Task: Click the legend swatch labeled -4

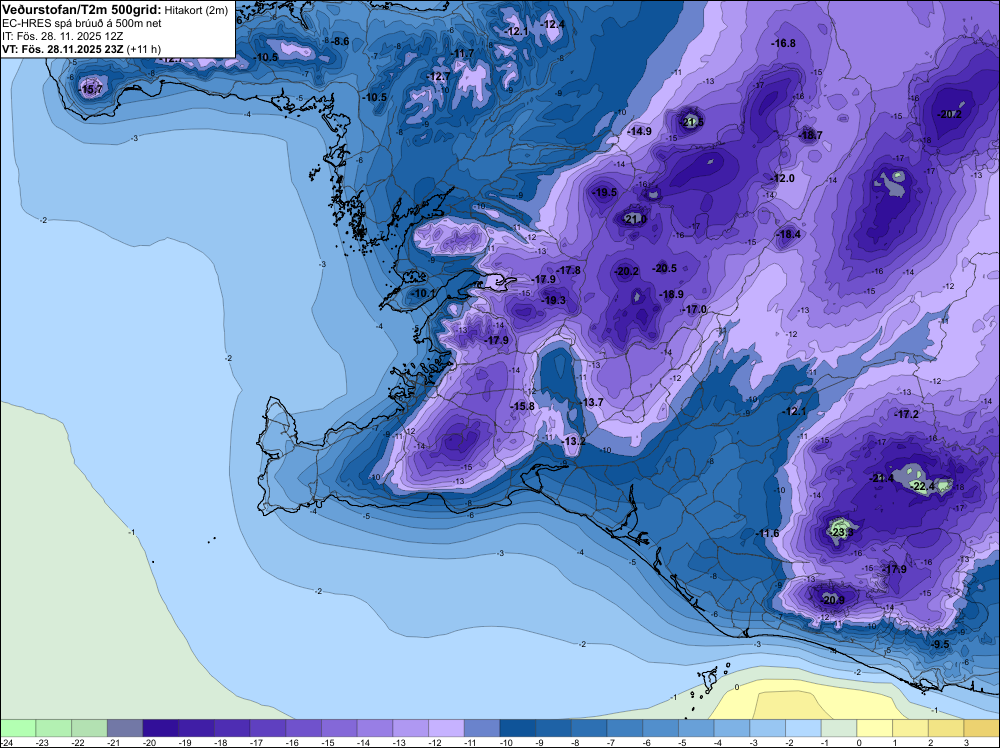Action: (x=732, y=728)
